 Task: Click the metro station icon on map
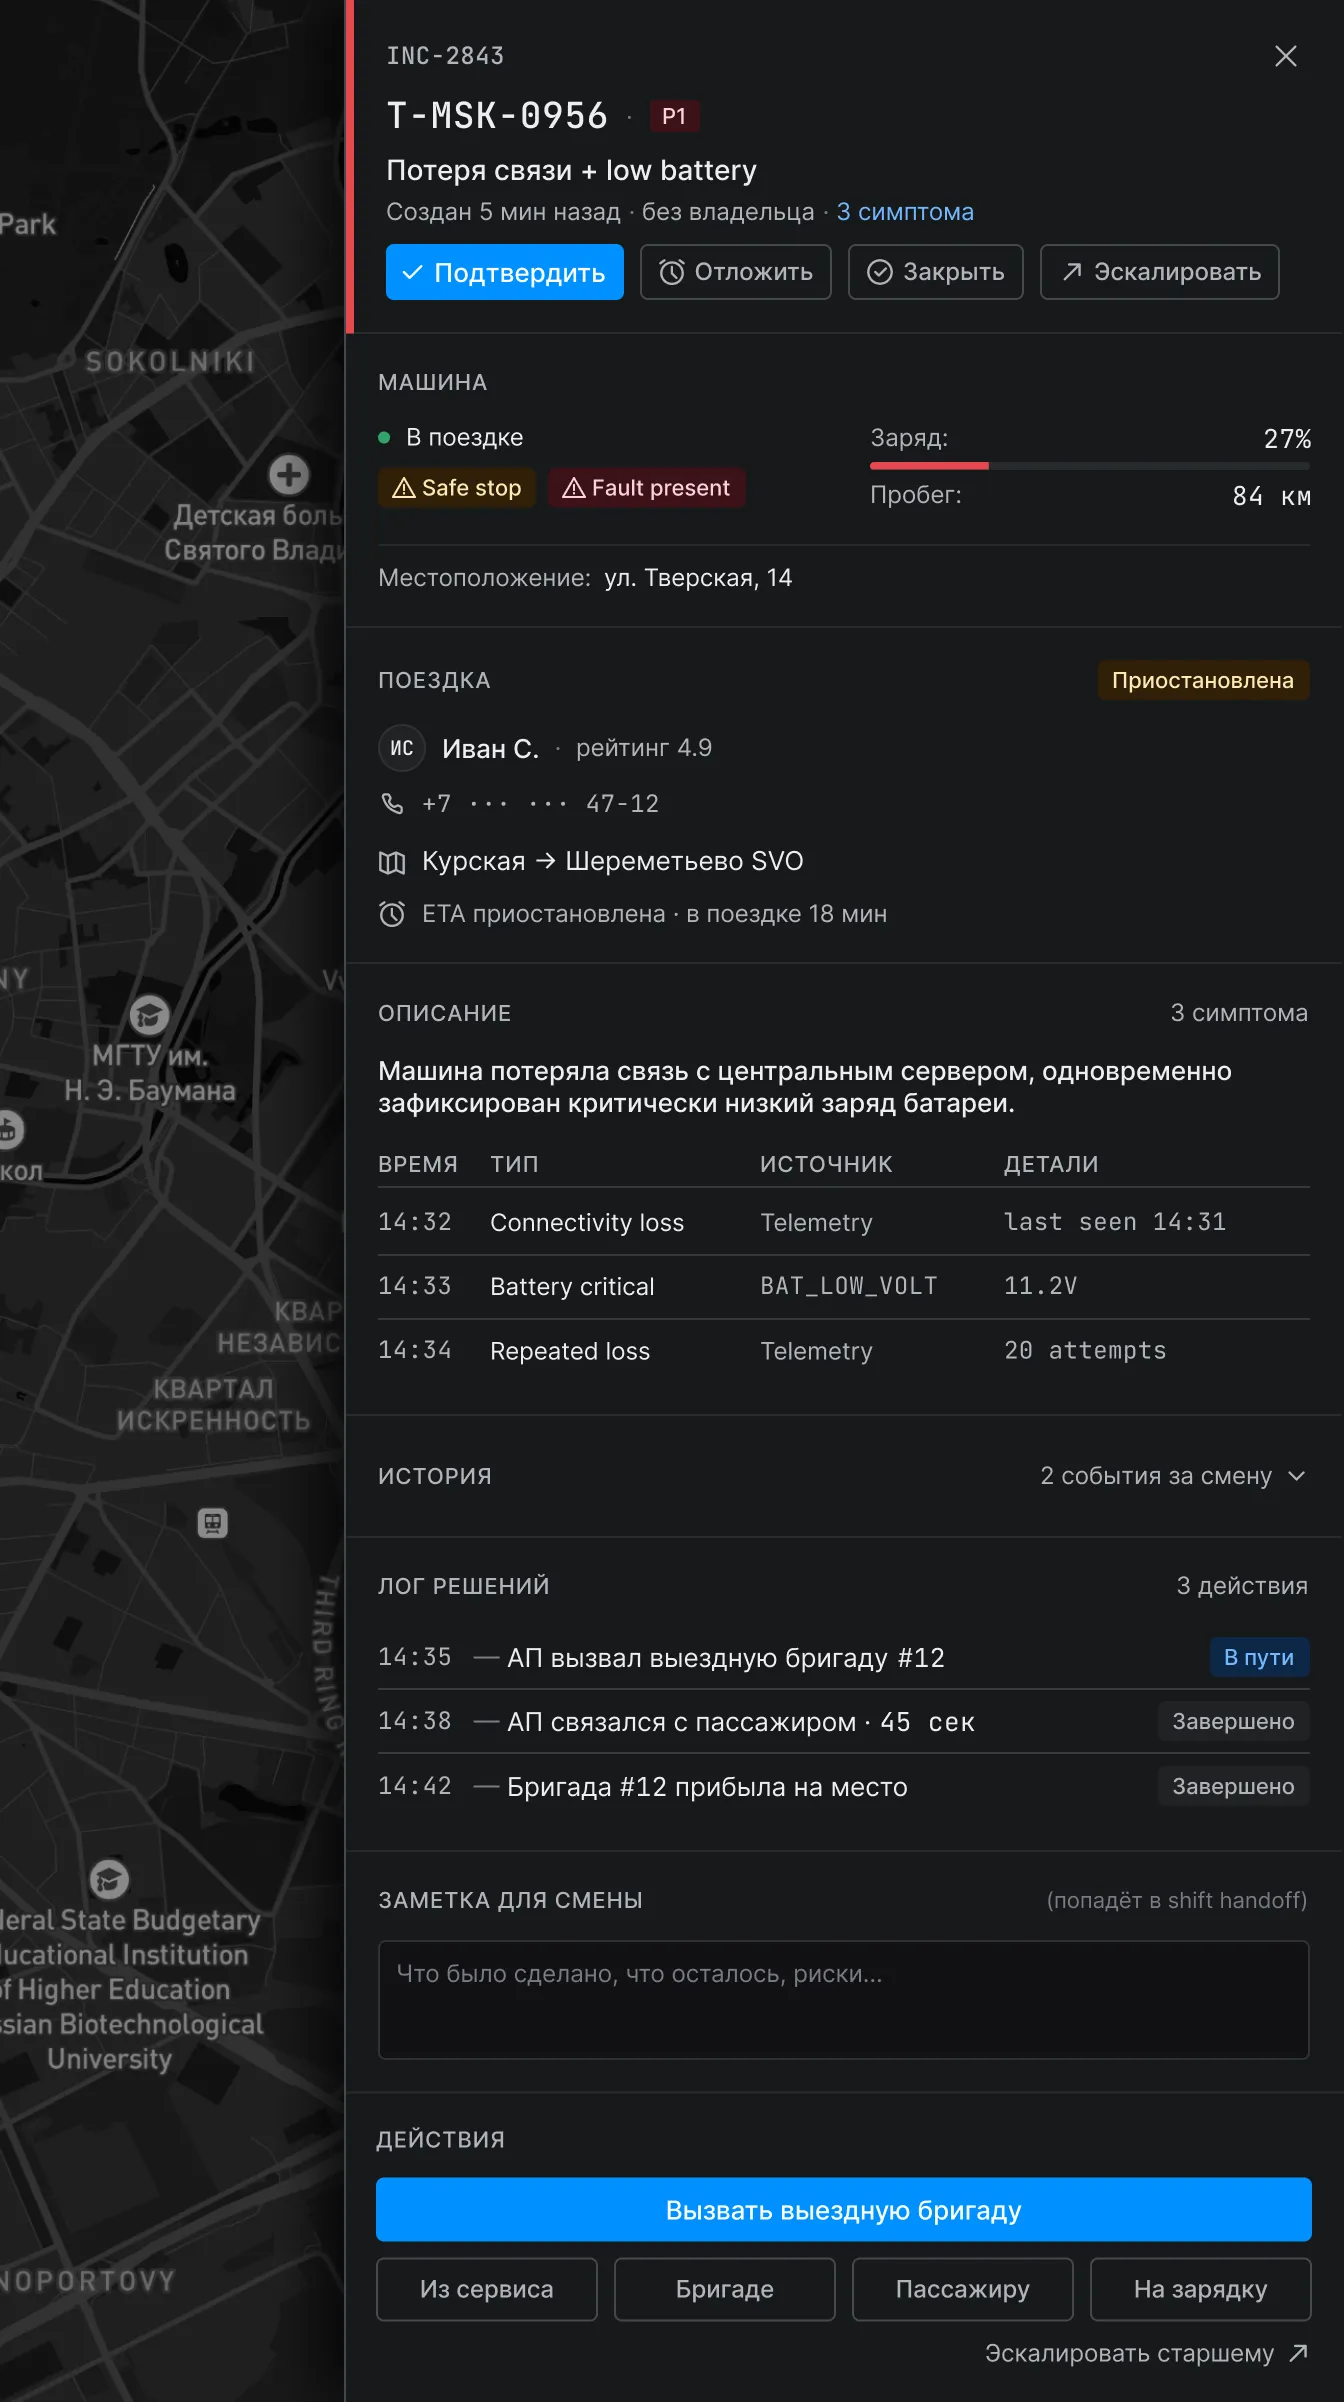point(212,1523)
